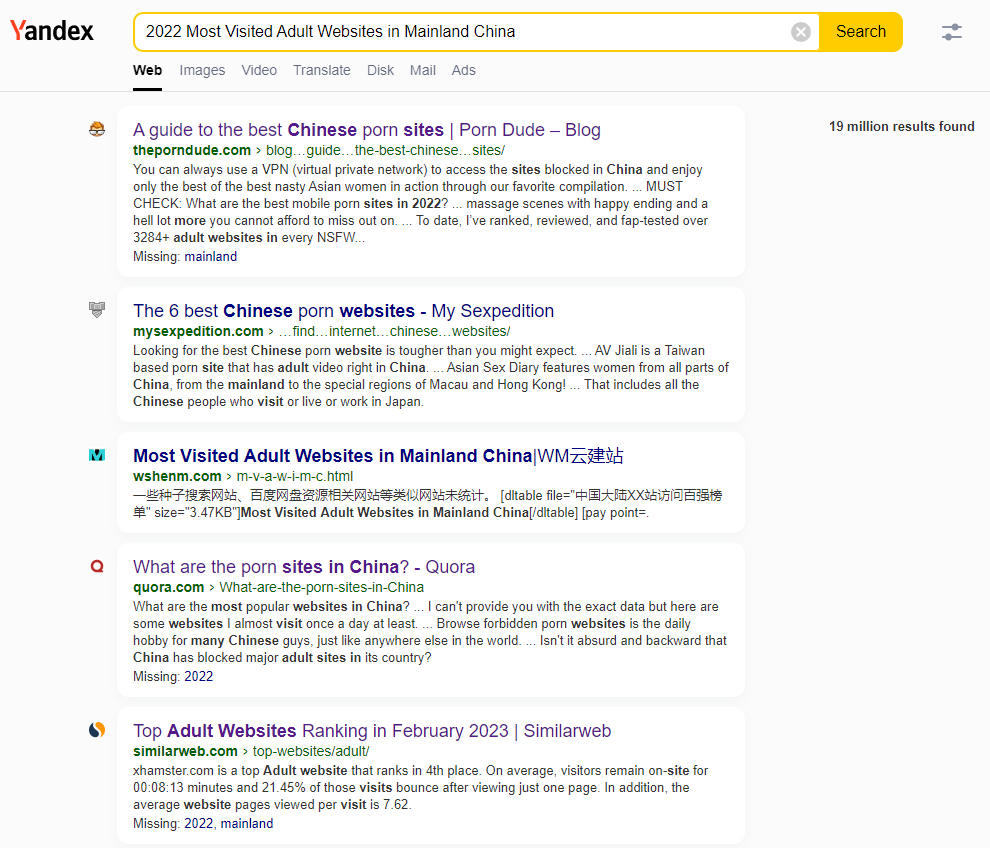Click the Similarweb result favicon
The image size is (990, 848).
click(97, 730)
